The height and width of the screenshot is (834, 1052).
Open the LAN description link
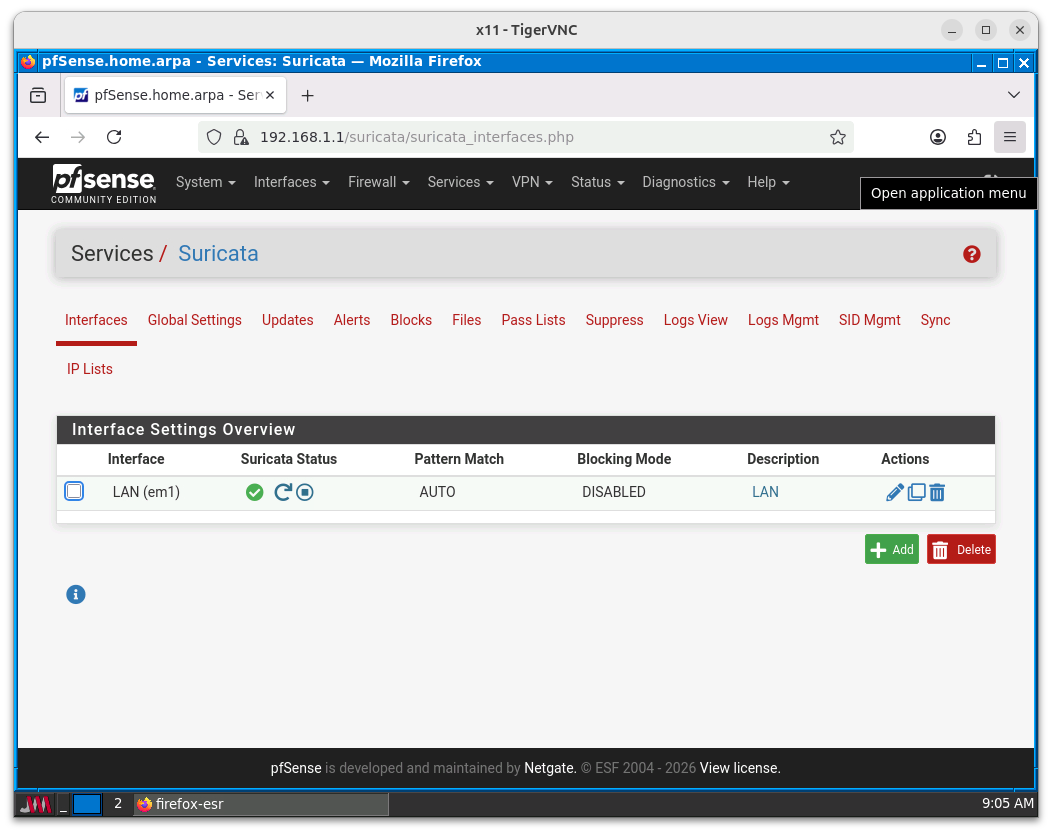pyautogui.click(x=765, y=492)
